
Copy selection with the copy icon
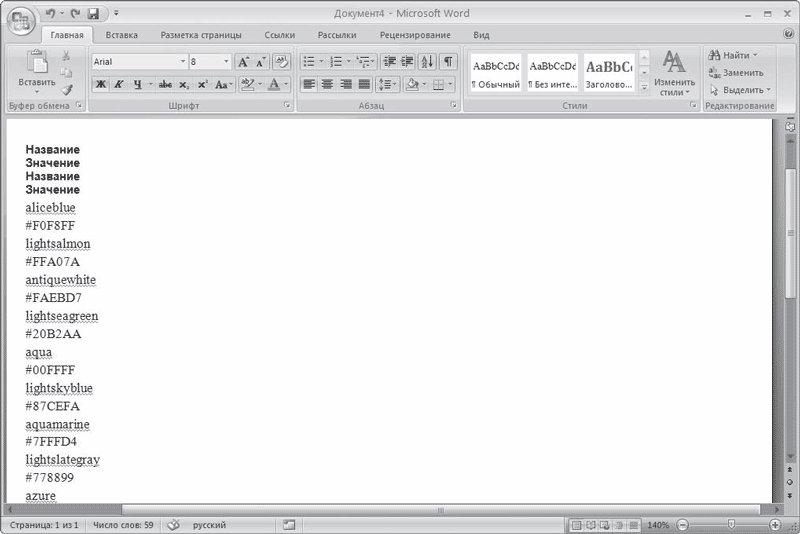[x=66, y=72]
